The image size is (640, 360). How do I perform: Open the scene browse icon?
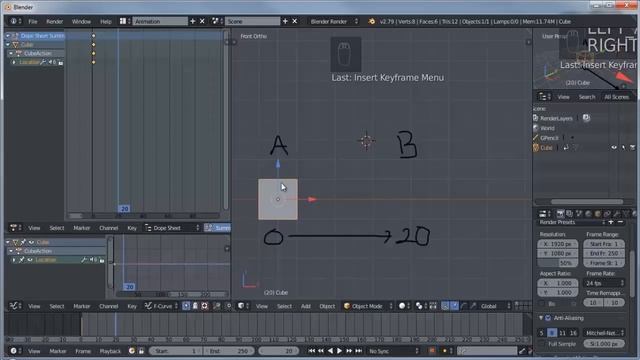coord(217,21)
